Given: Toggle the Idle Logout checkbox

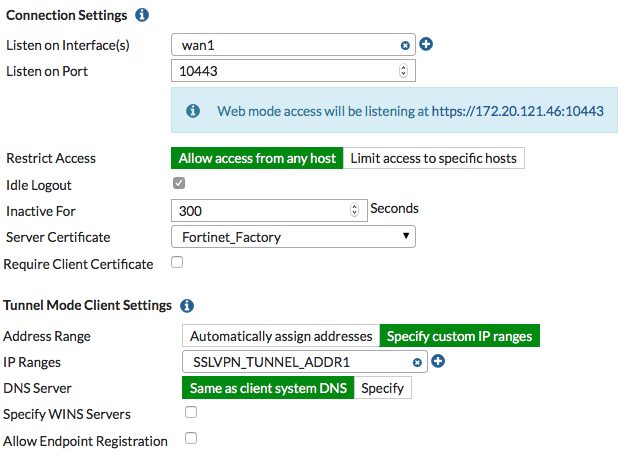Looking at the screenshot, I should click(179, 183).
